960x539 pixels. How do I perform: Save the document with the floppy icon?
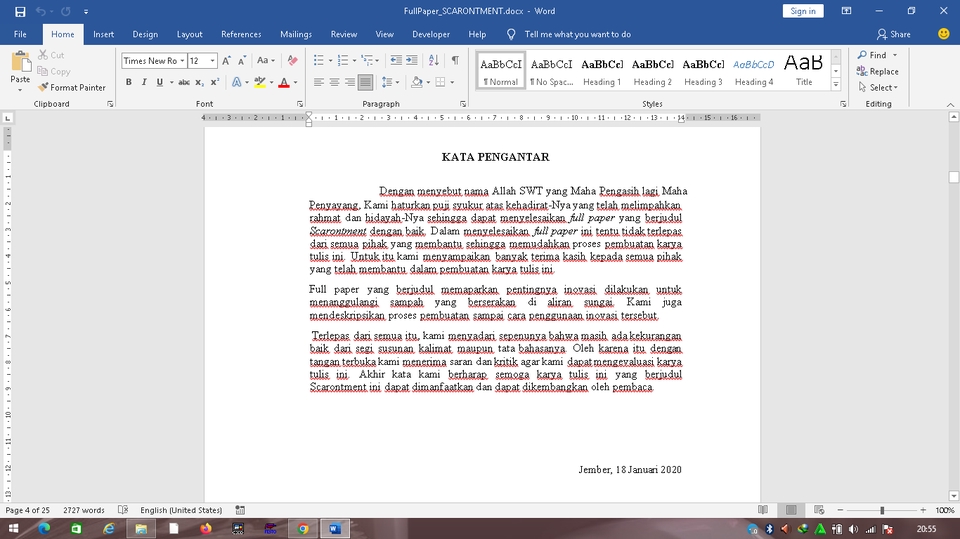(20, 11)
